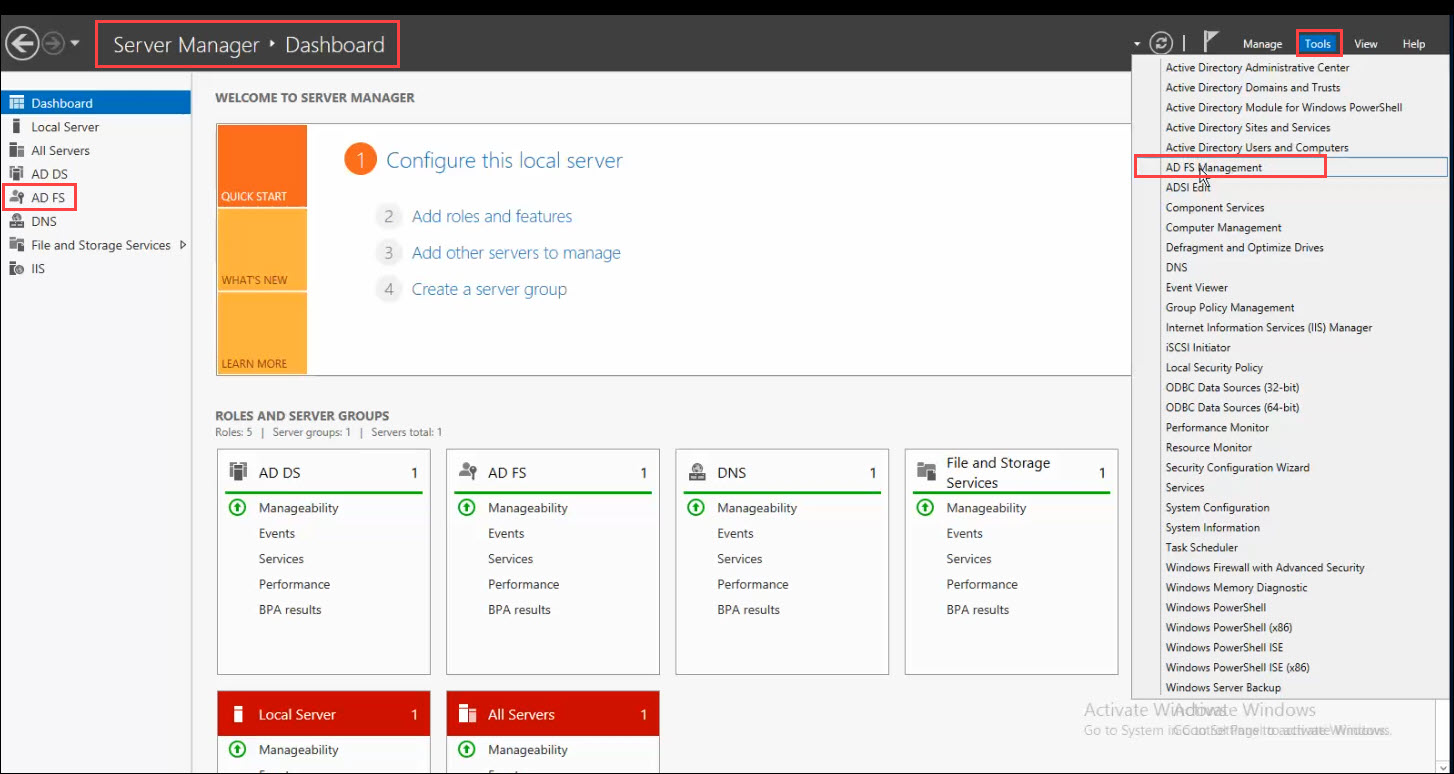Image resolution: width=1454 pixels, height=774 pixels.
Task: Click the QUICK START tile
Action: point(262,166)
